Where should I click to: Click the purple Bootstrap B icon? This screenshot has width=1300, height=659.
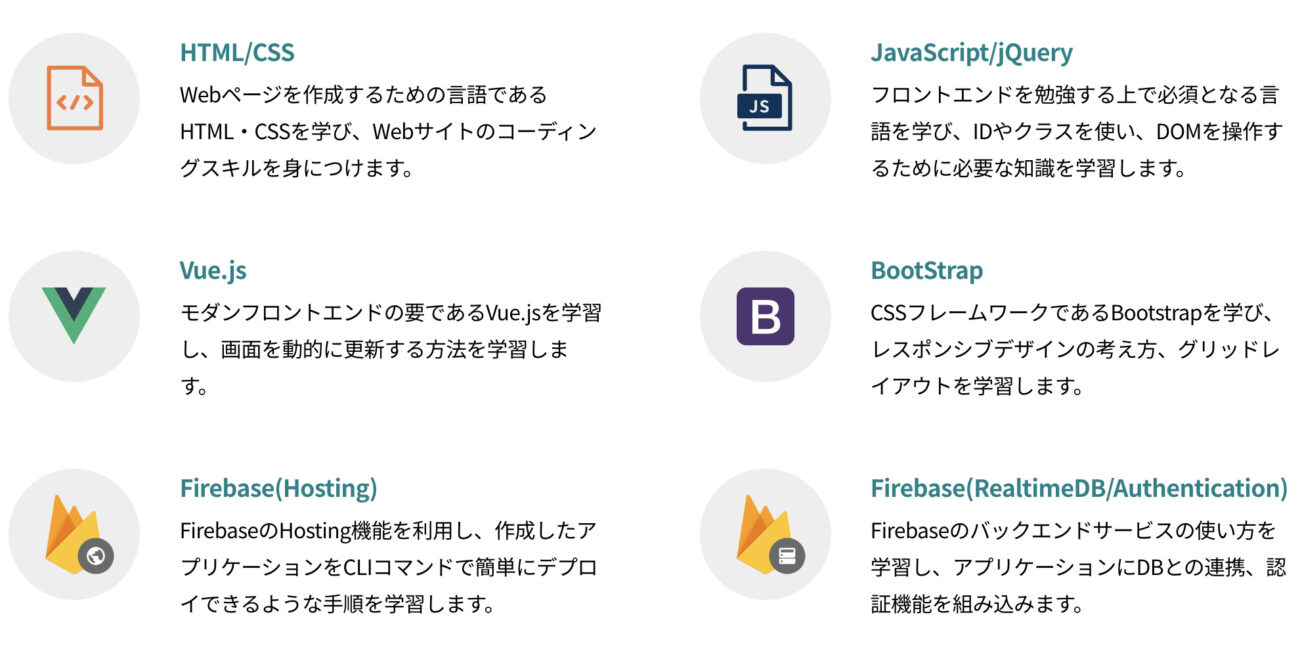tap(765, 316)
